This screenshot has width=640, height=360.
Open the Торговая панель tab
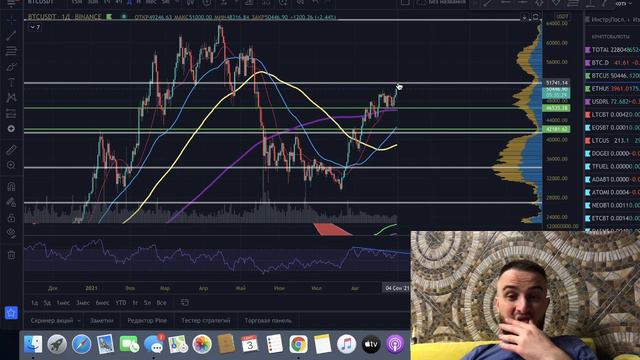tap(268, 321)
